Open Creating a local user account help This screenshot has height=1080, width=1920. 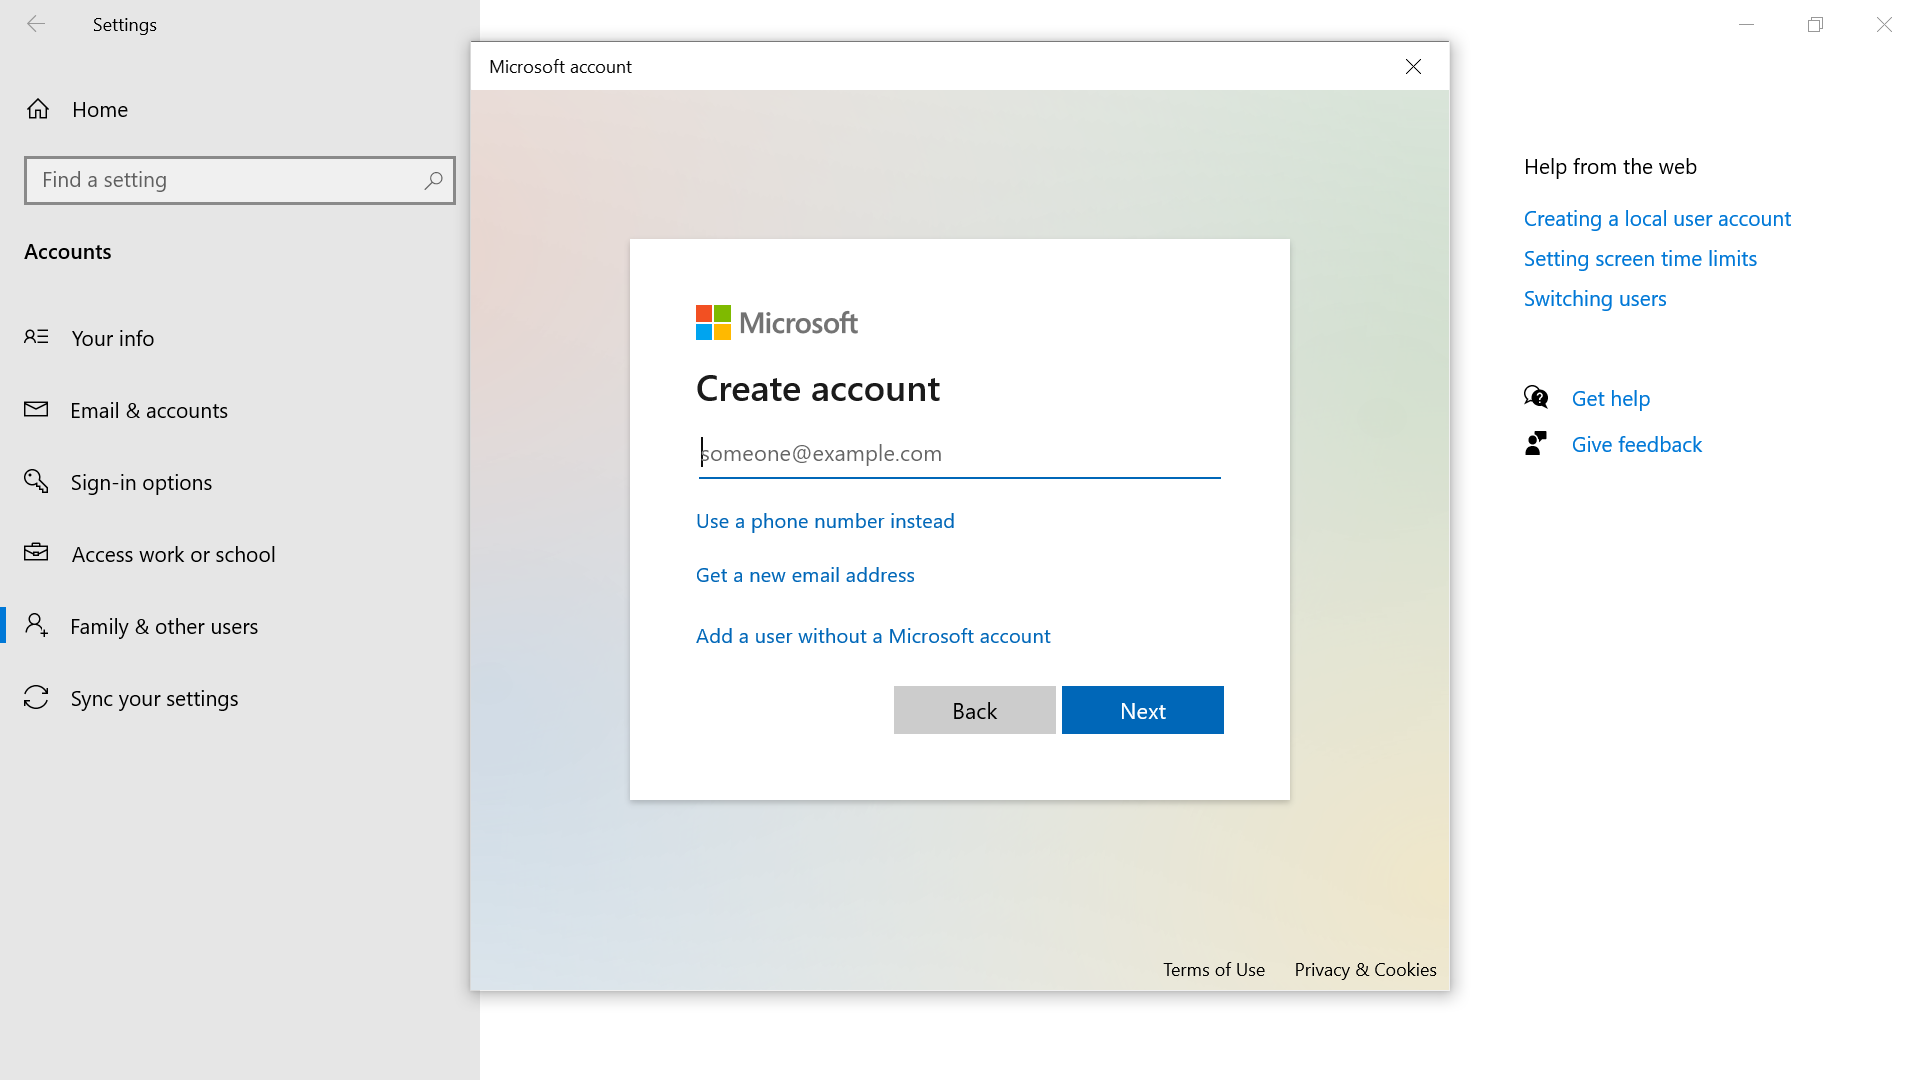(1657, 218)
